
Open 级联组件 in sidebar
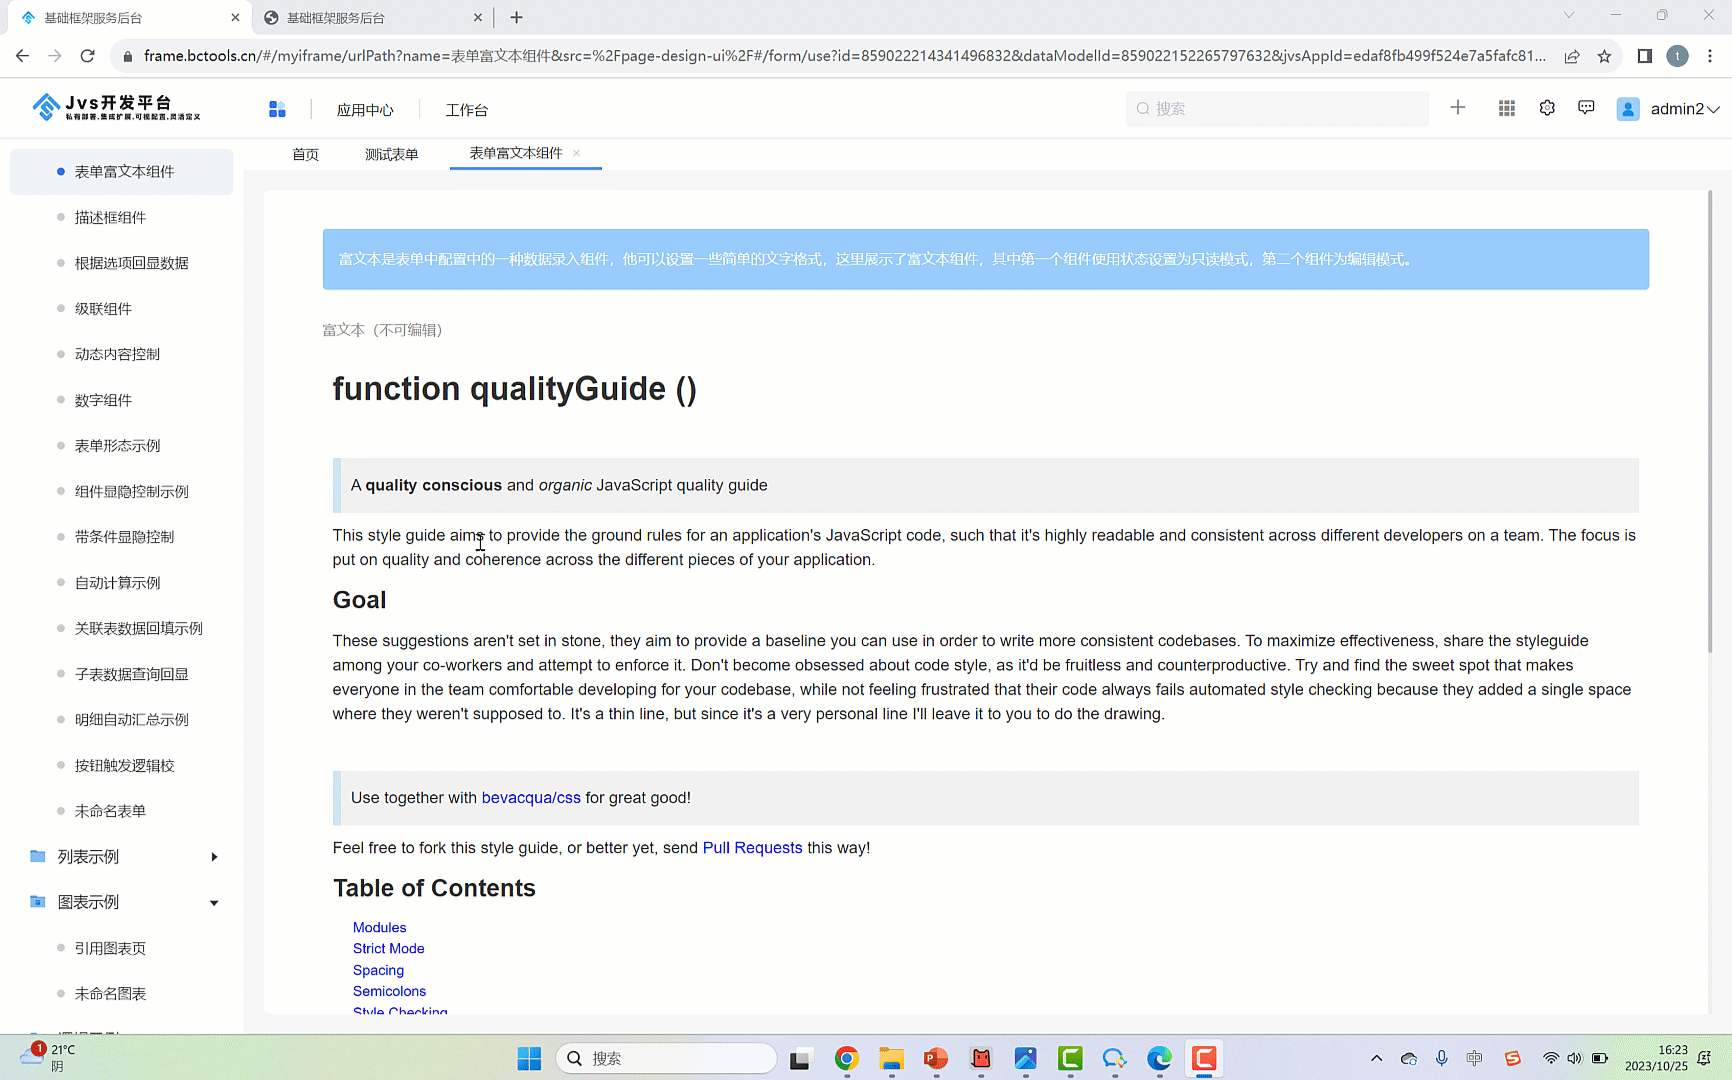point(103,309)
